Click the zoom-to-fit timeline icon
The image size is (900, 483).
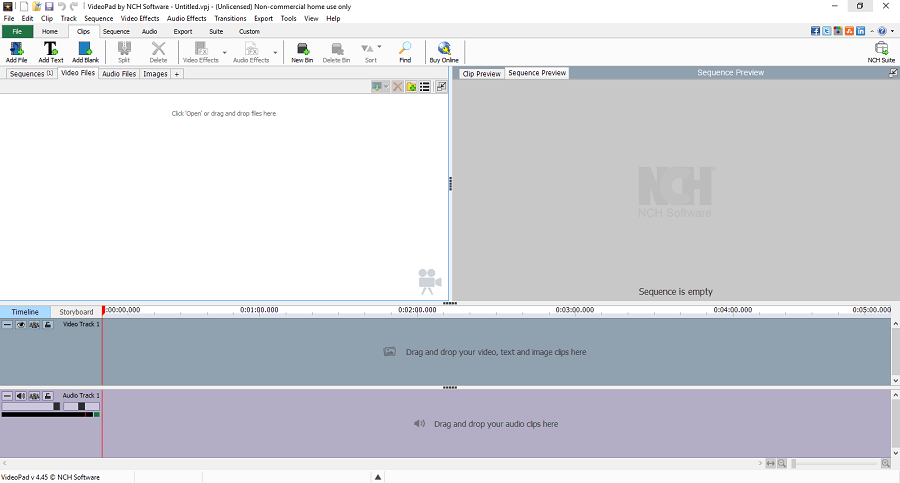(770, 463)
